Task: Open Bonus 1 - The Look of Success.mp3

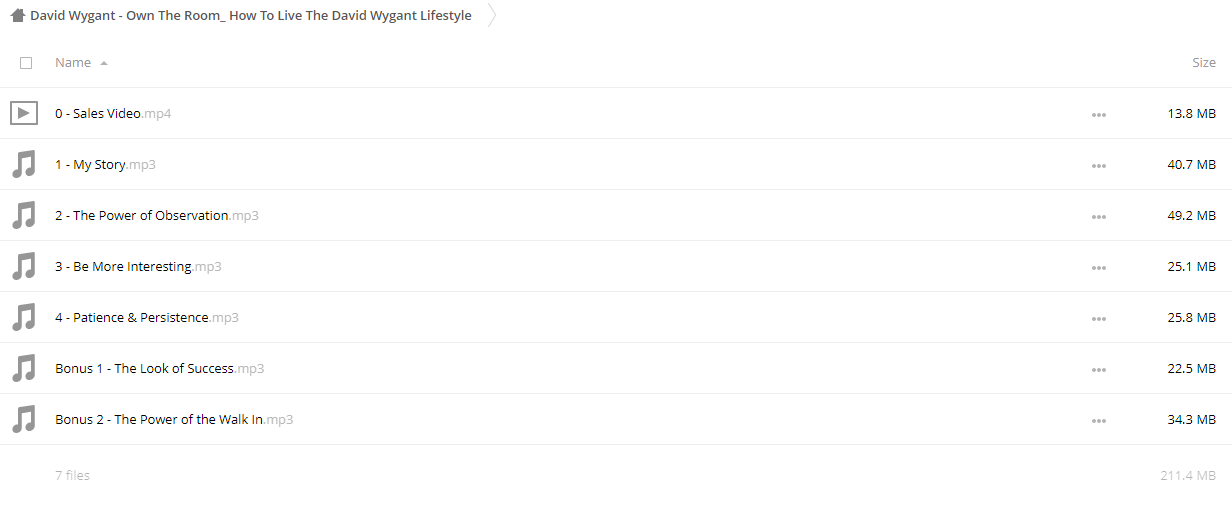Action: (160, 368)
